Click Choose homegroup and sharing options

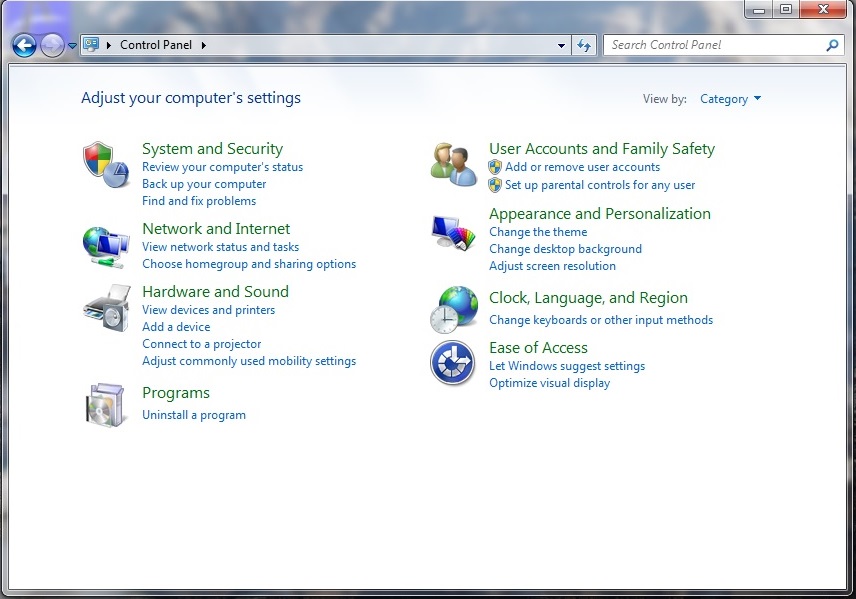coord(249,264)
